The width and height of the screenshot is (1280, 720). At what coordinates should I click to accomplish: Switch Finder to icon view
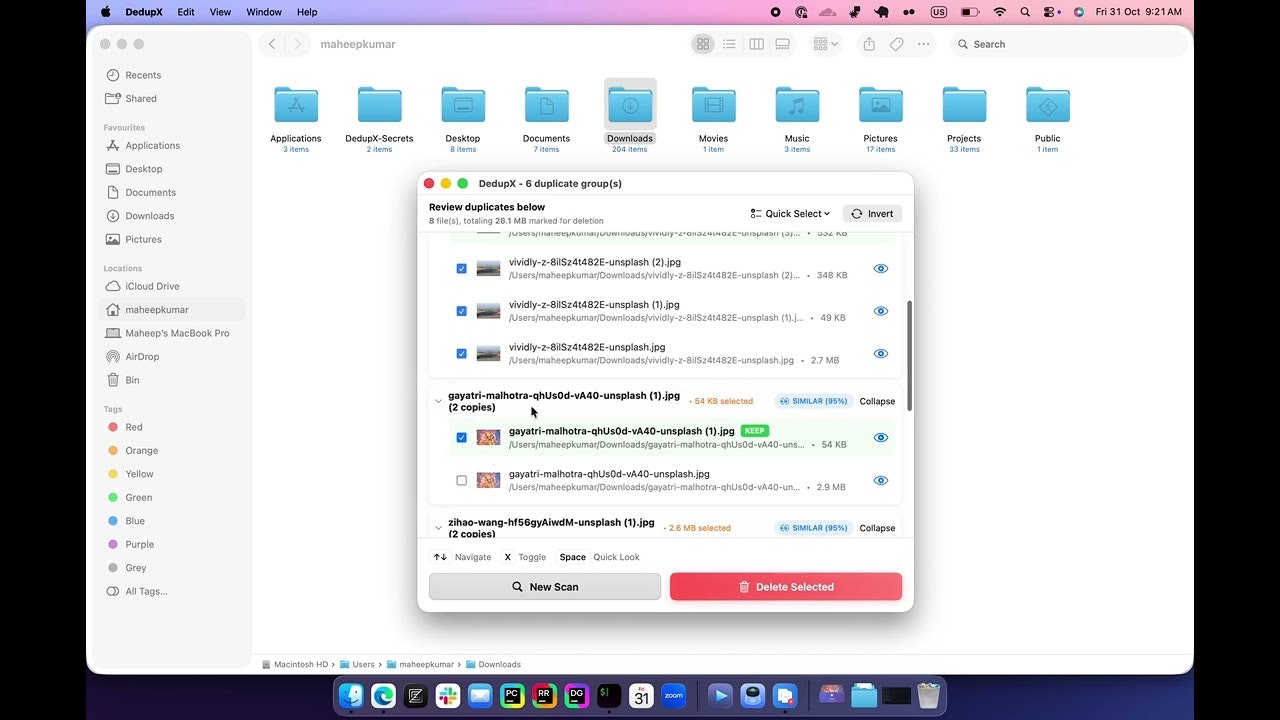[703, 44]
